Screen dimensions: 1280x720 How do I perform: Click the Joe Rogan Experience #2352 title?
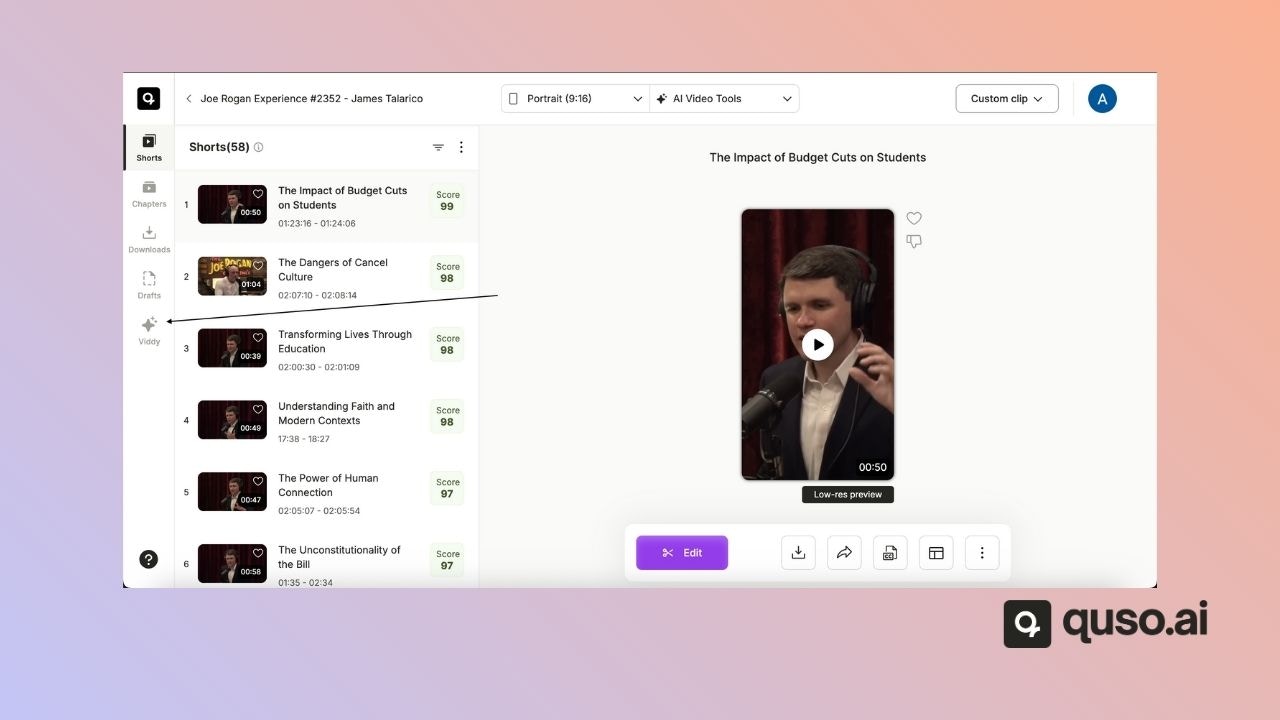(x=312, y=99)
